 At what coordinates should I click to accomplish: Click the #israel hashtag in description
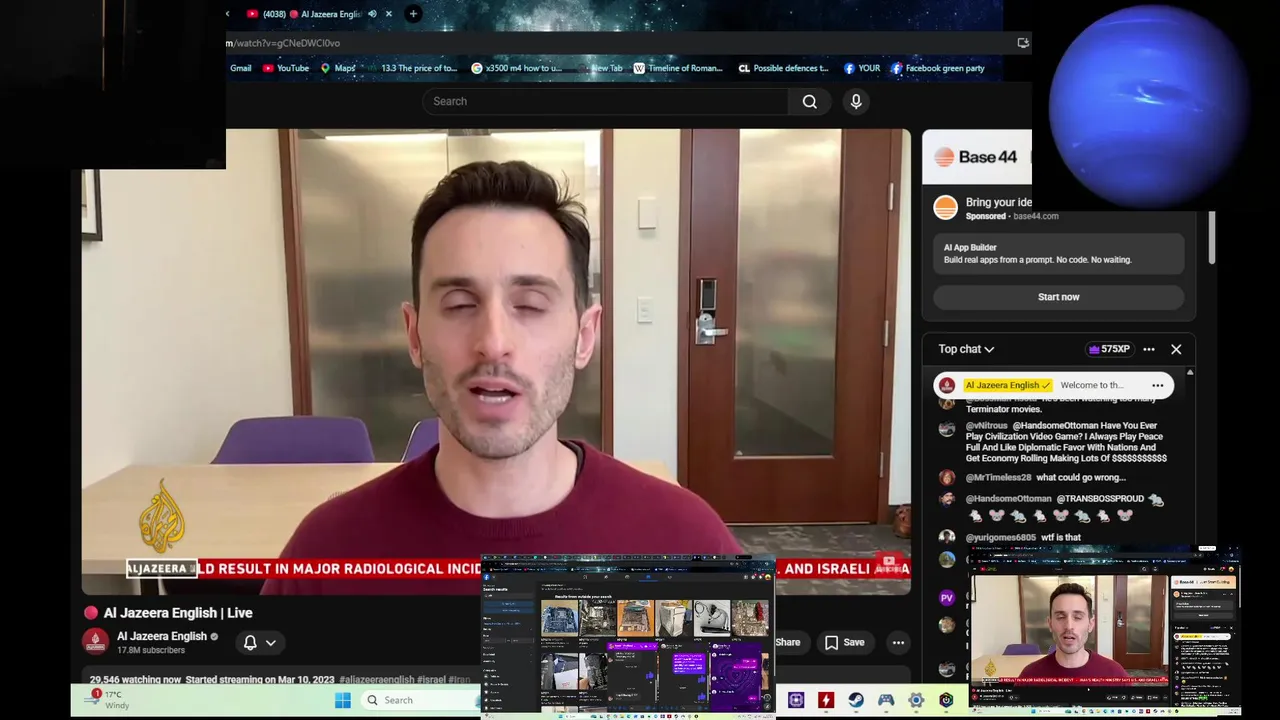coord(431,680)
